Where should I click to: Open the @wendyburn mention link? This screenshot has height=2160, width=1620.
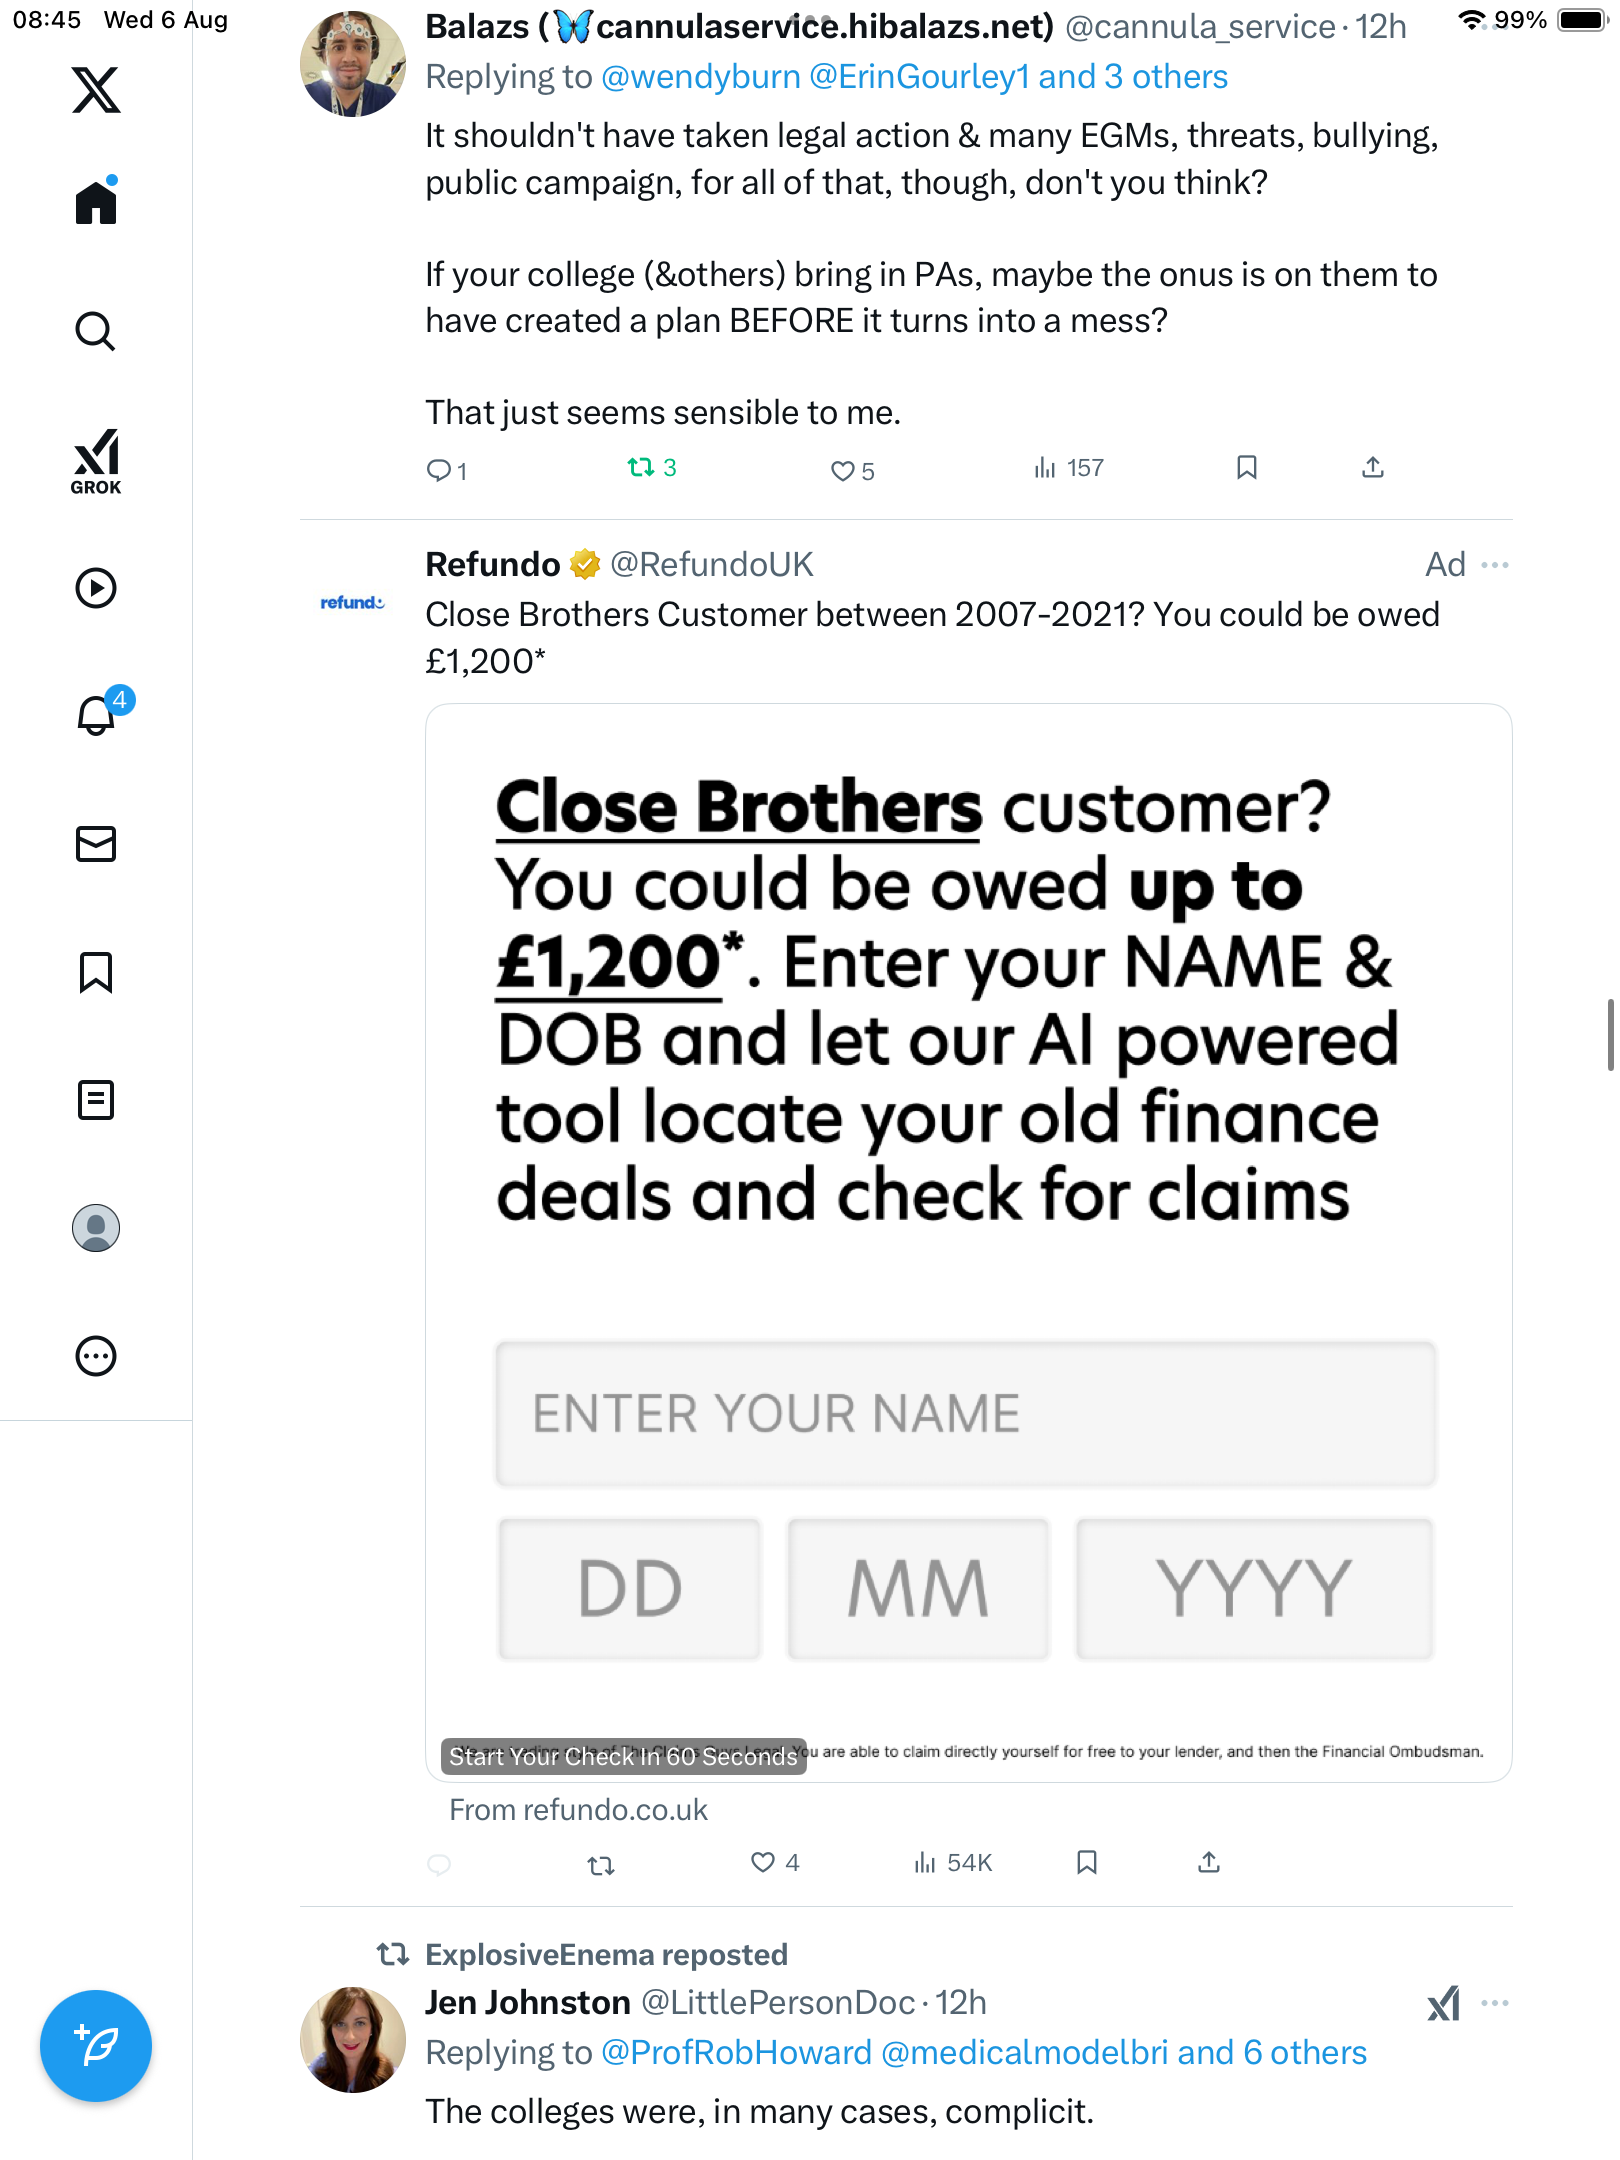tap(701, 77)
